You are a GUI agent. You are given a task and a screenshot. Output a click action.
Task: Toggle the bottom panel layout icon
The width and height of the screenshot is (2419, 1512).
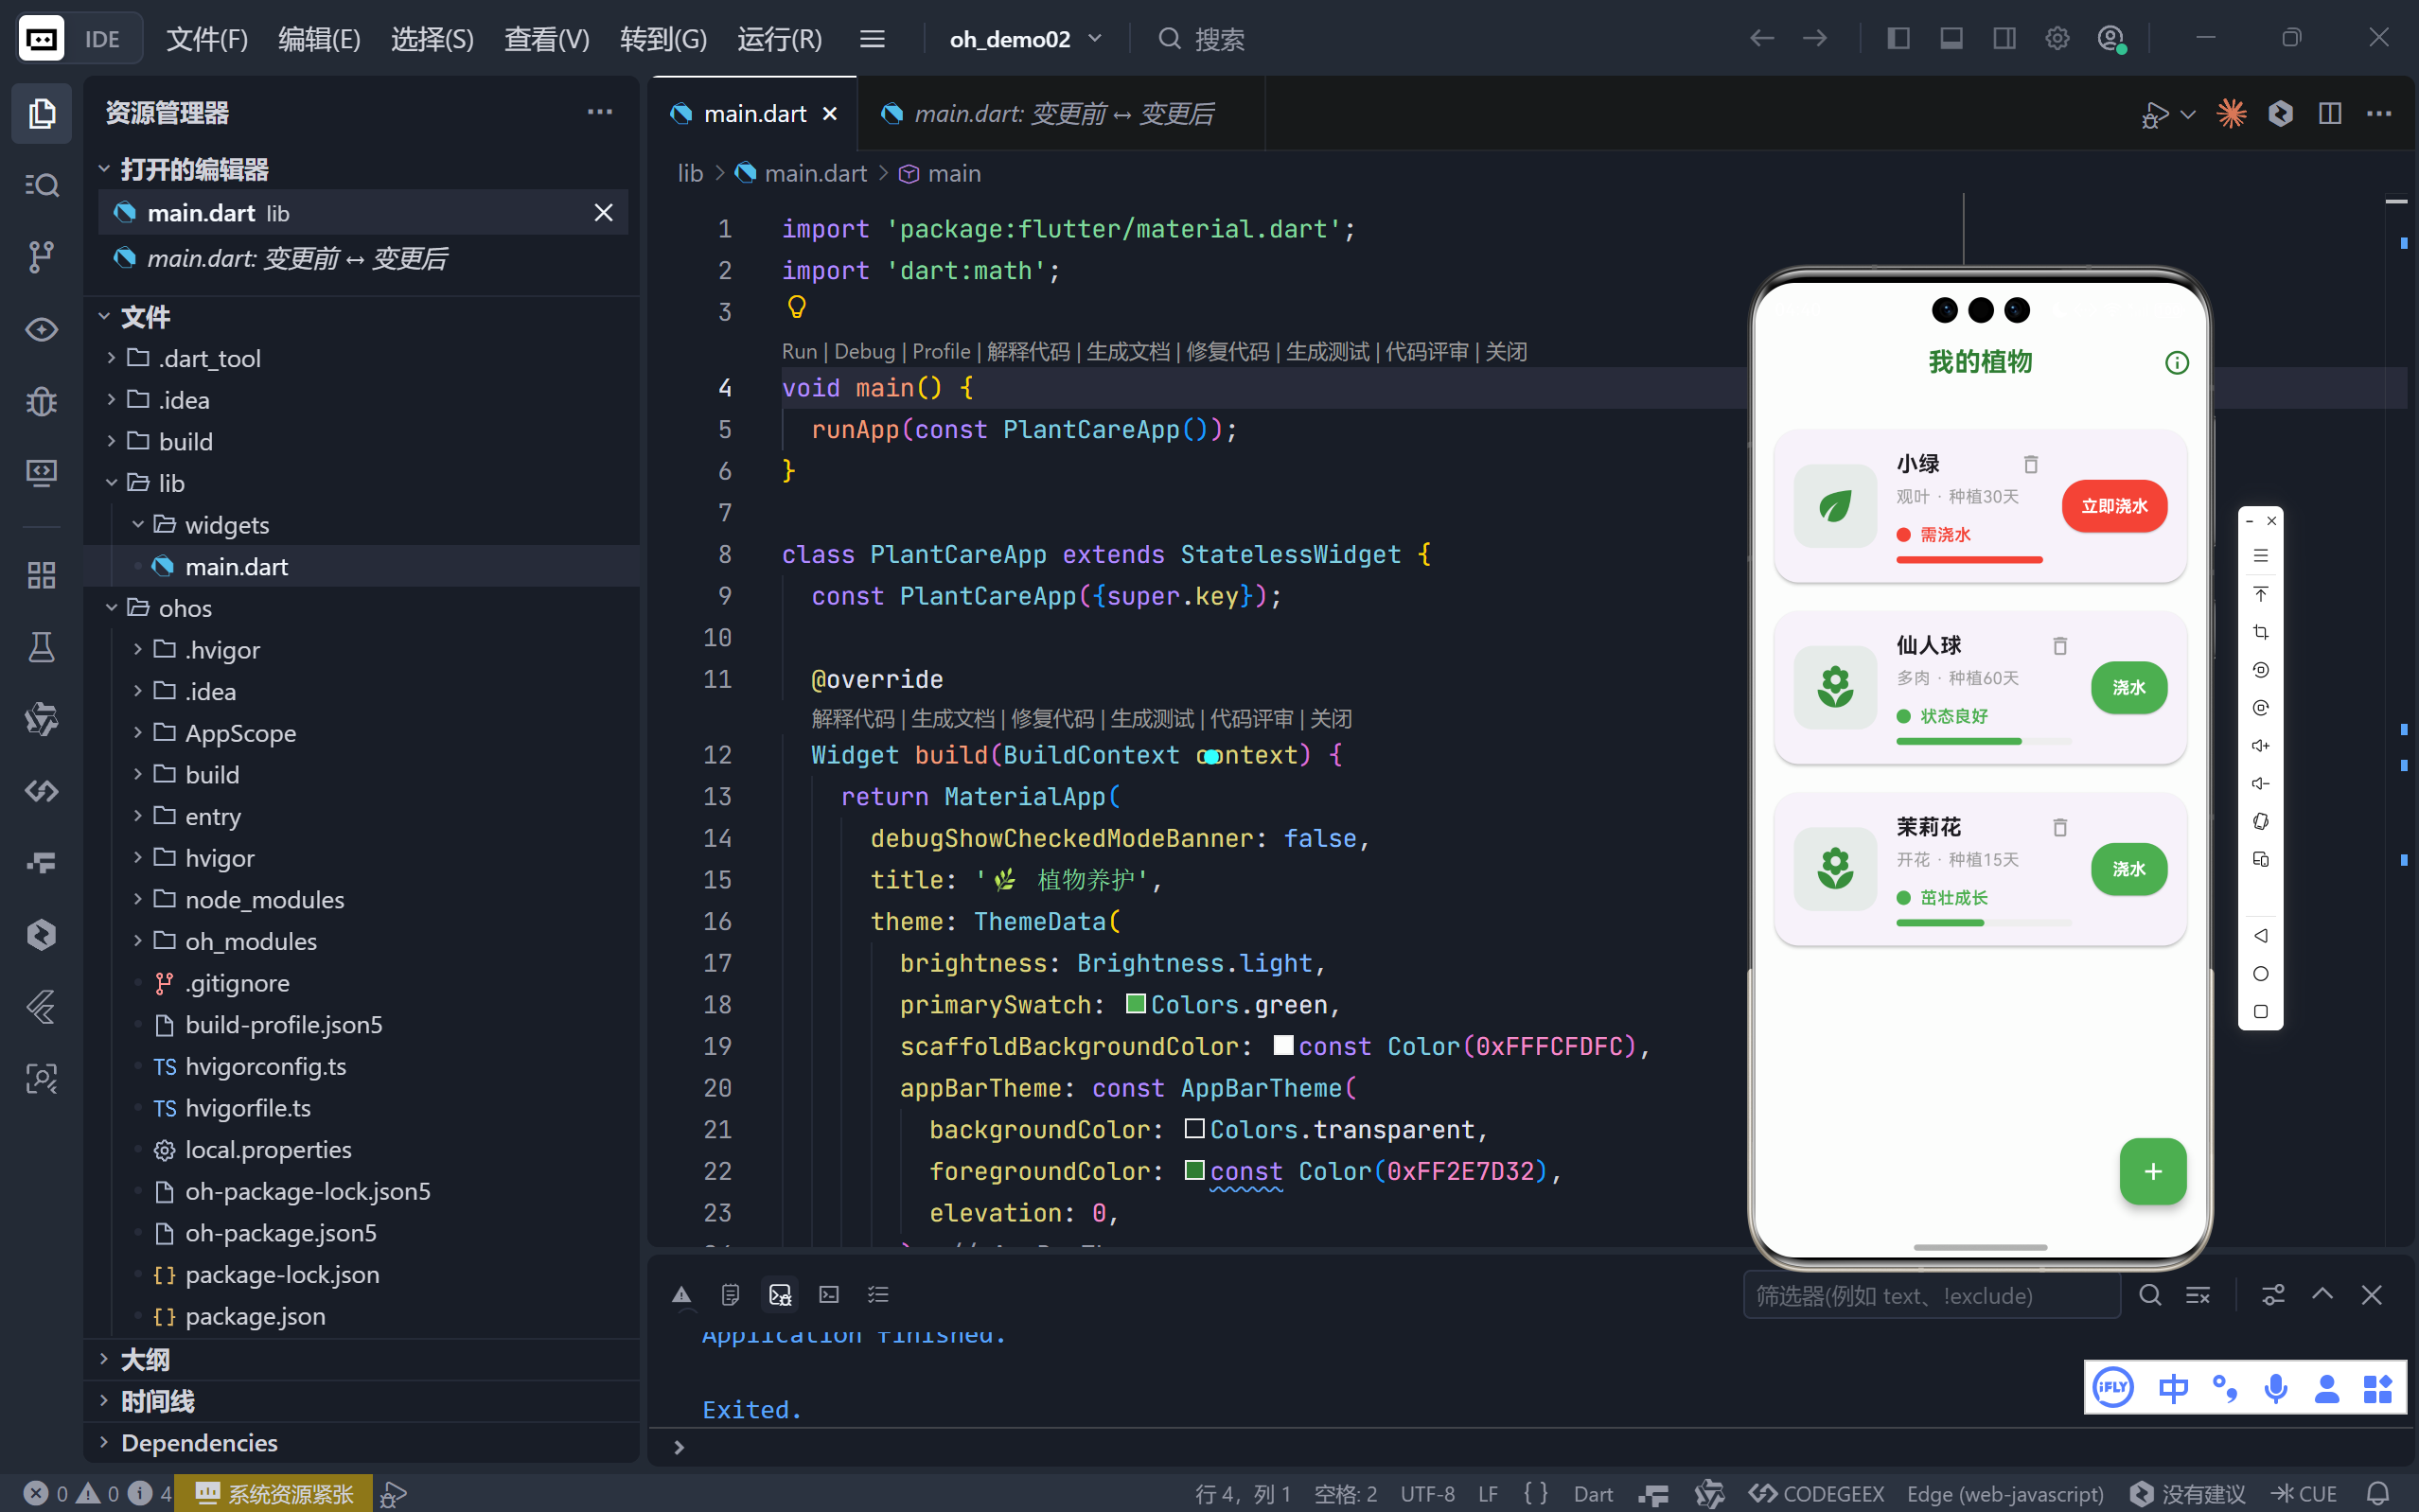point(1951,39)
